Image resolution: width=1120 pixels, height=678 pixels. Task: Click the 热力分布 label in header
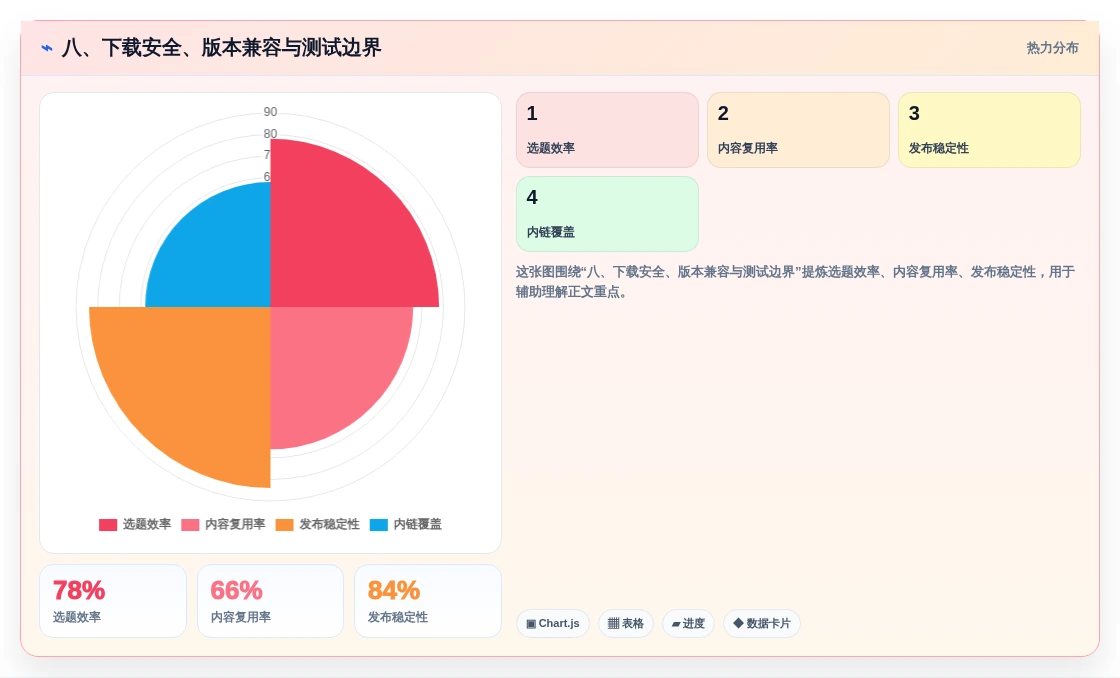click(x=1052, y=48)
